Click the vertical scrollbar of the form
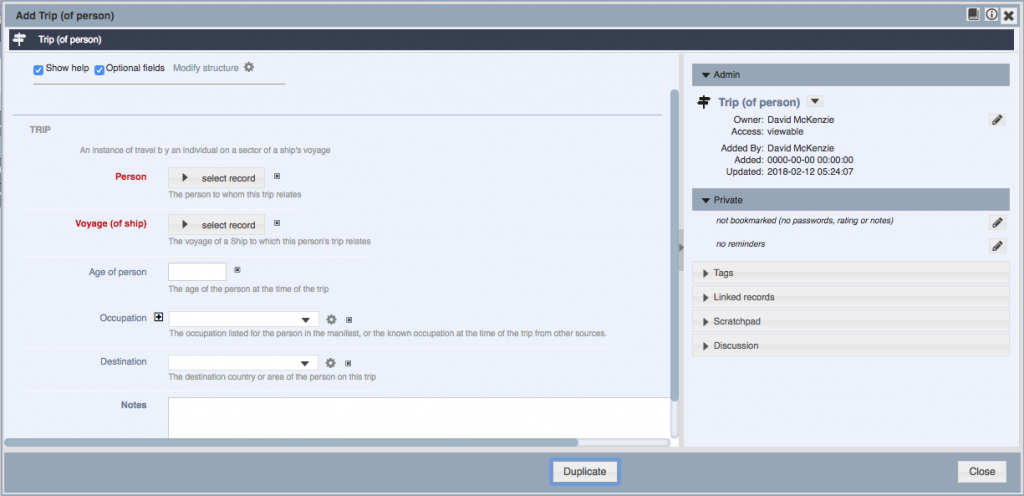Viewport: 1024px width, 496px height. pos(675,245)
